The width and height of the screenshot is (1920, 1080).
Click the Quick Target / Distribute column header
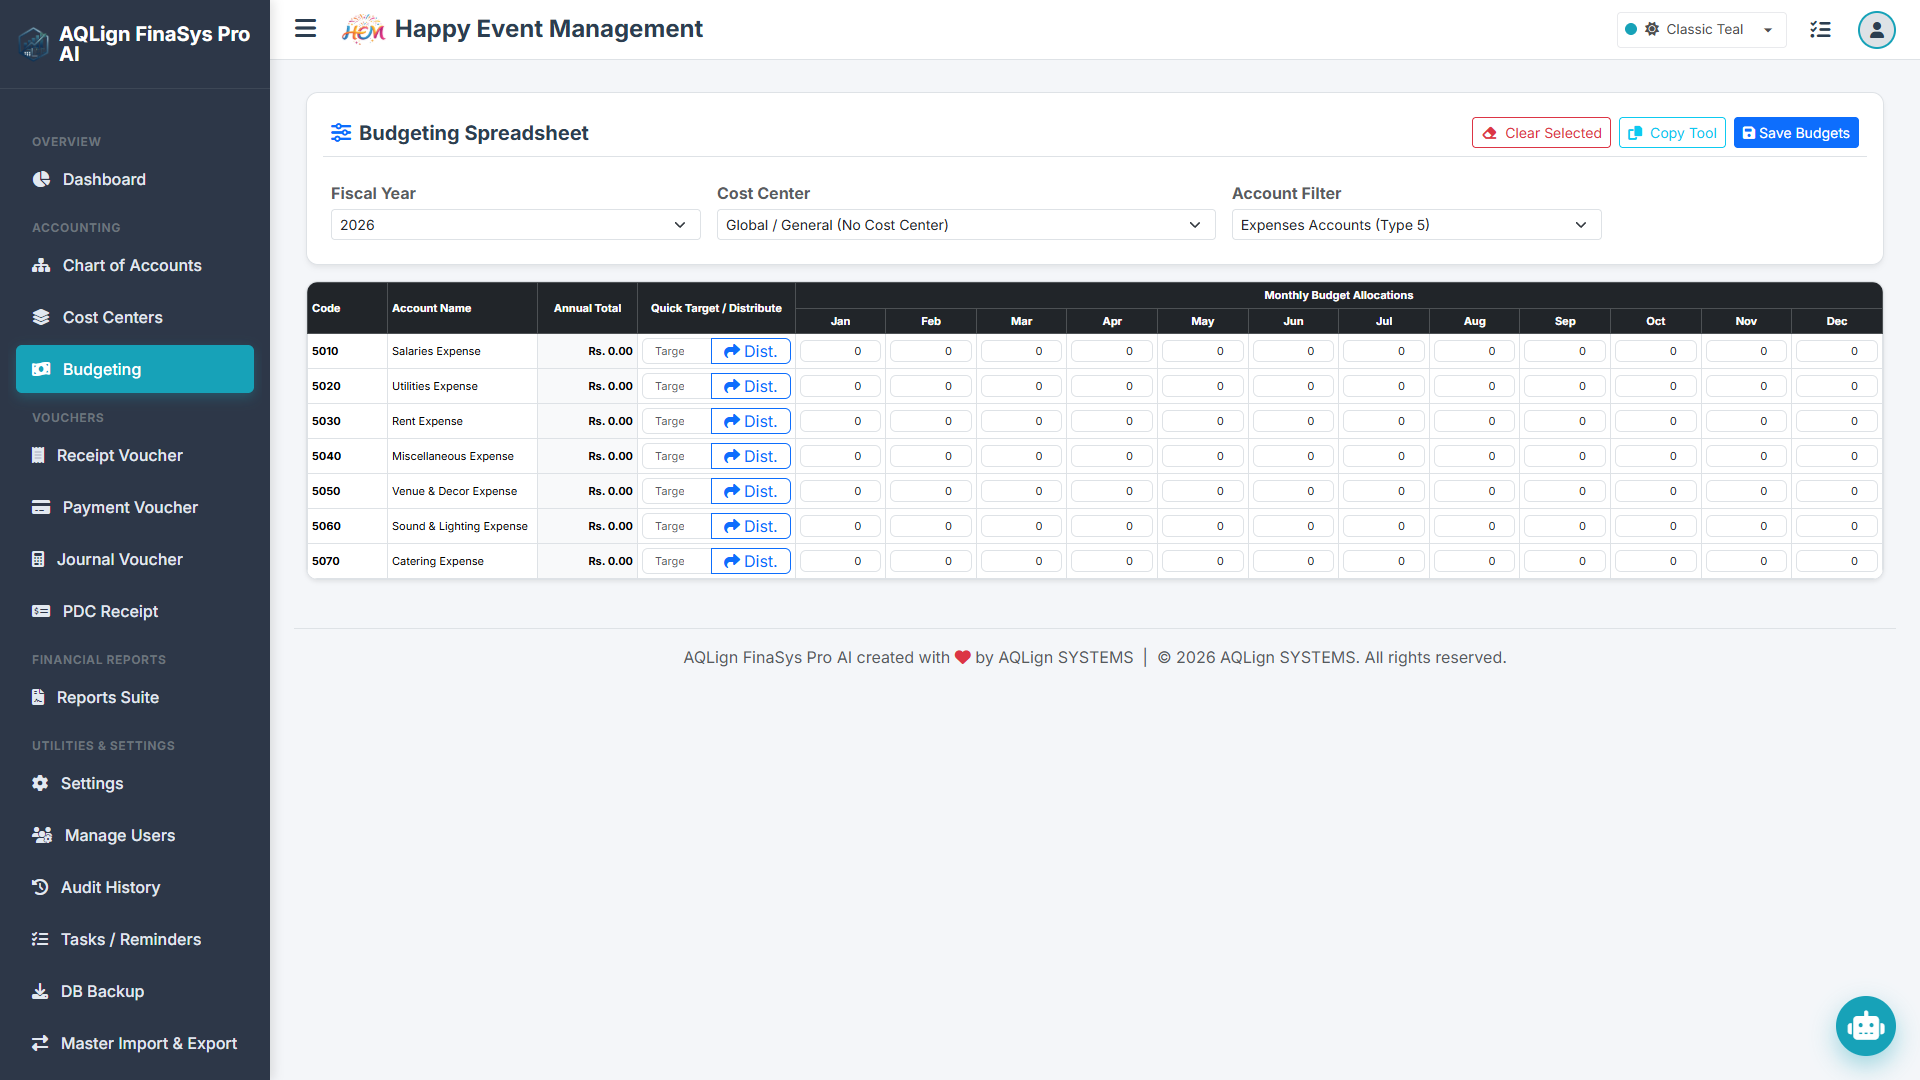[716, 308]
